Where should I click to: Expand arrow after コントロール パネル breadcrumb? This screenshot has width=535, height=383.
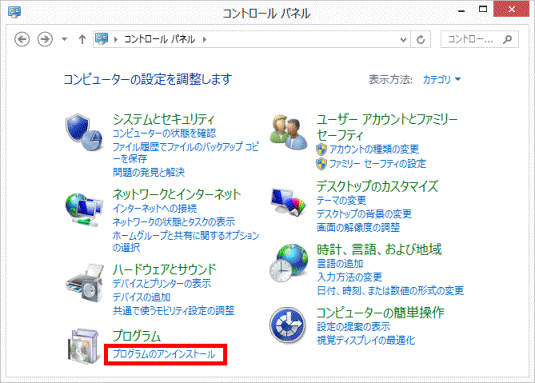[x=204, y=40]
